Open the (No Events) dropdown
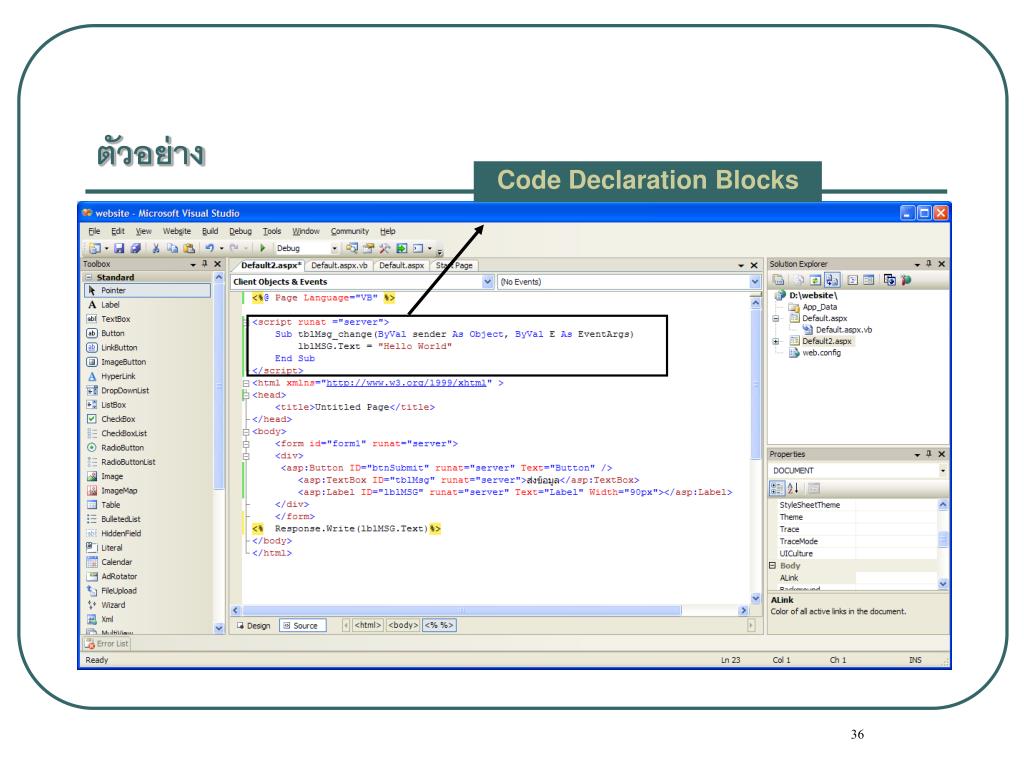1024x768 pixels. click(x=755, y=282)
